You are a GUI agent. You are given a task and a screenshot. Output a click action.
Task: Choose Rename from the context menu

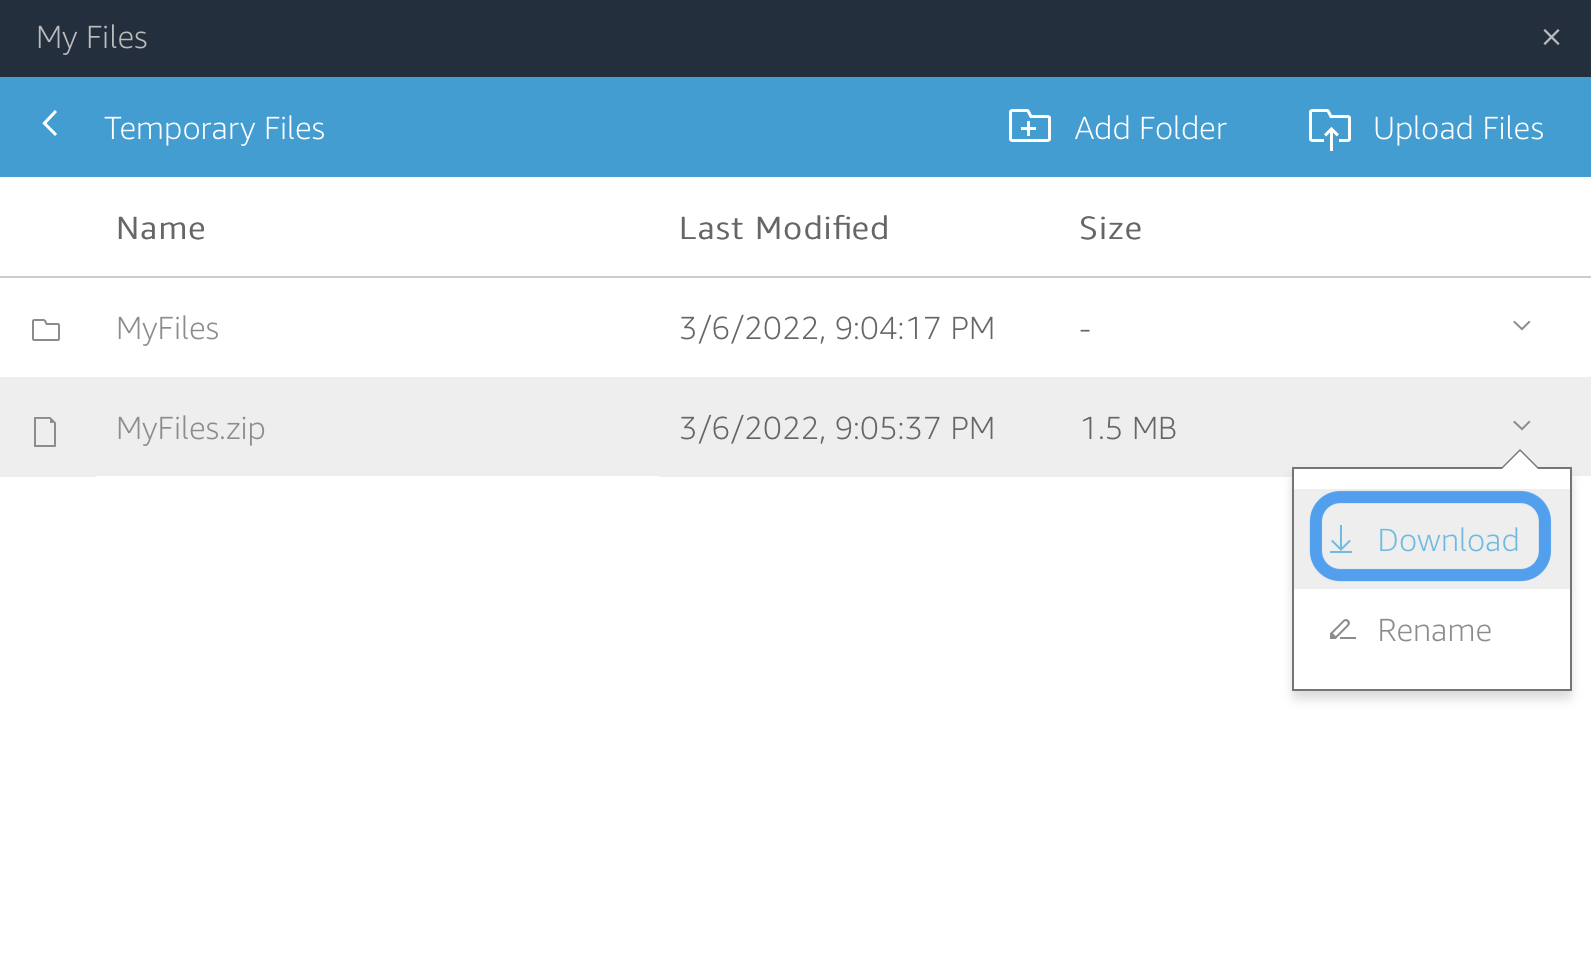click(1434, 630)
